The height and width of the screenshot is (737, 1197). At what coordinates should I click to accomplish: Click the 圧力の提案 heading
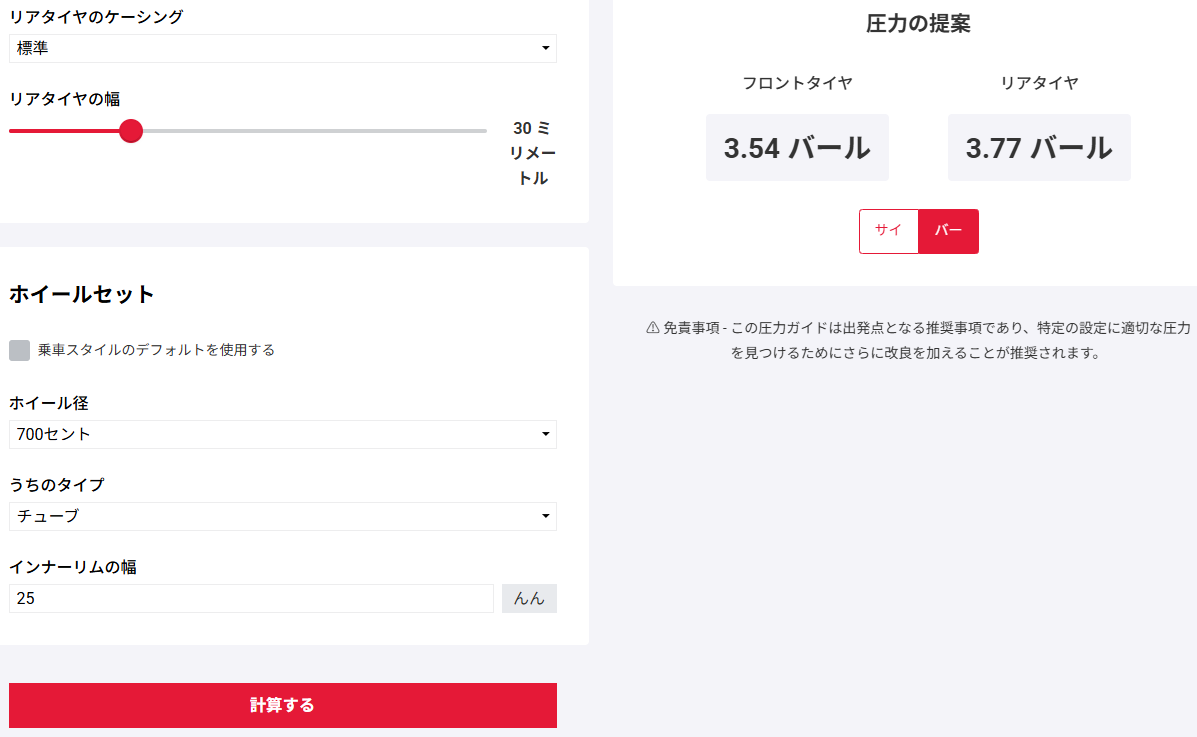coord(918,24)
